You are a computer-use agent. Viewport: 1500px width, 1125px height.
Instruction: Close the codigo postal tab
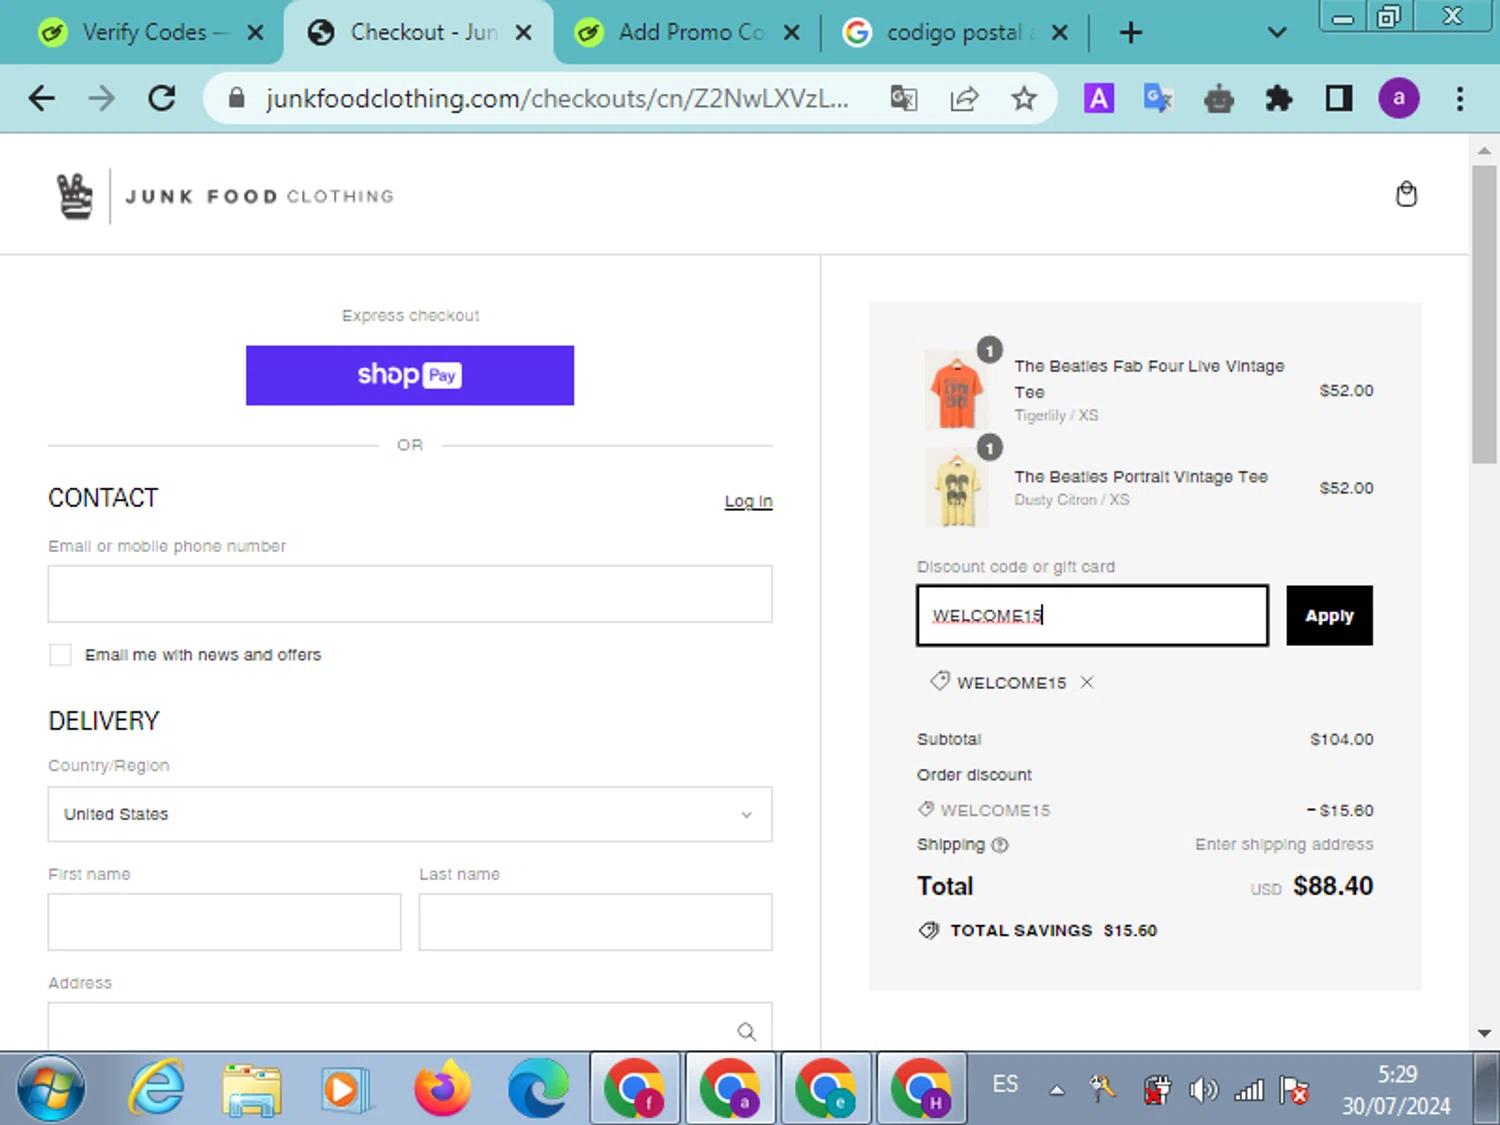click(1060, 33)
